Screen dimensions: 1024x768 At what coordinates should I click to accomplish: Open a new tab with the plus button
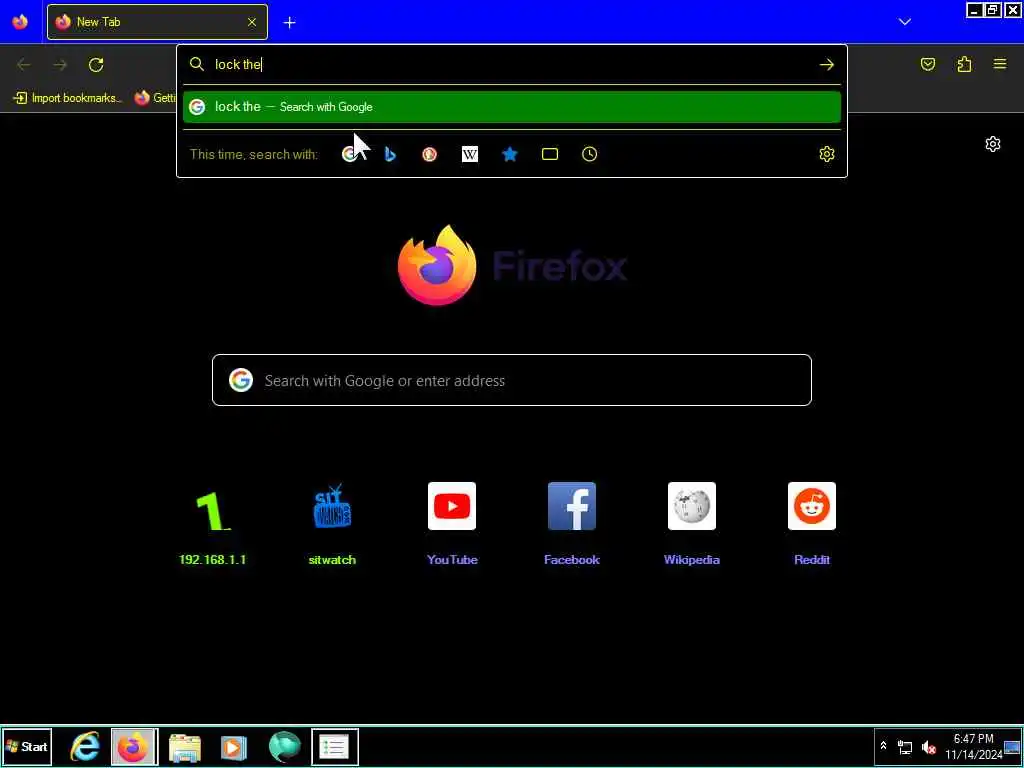pos(289,23)
